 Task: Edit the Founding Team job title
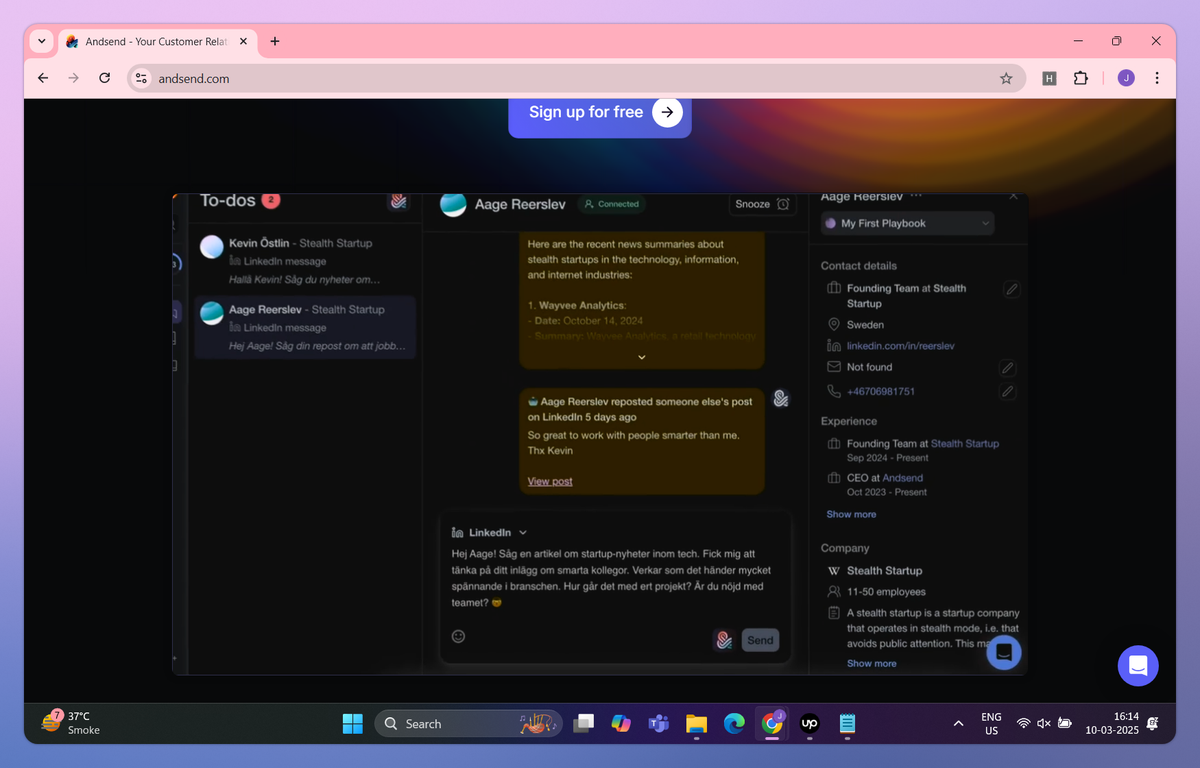[1011, 289]
